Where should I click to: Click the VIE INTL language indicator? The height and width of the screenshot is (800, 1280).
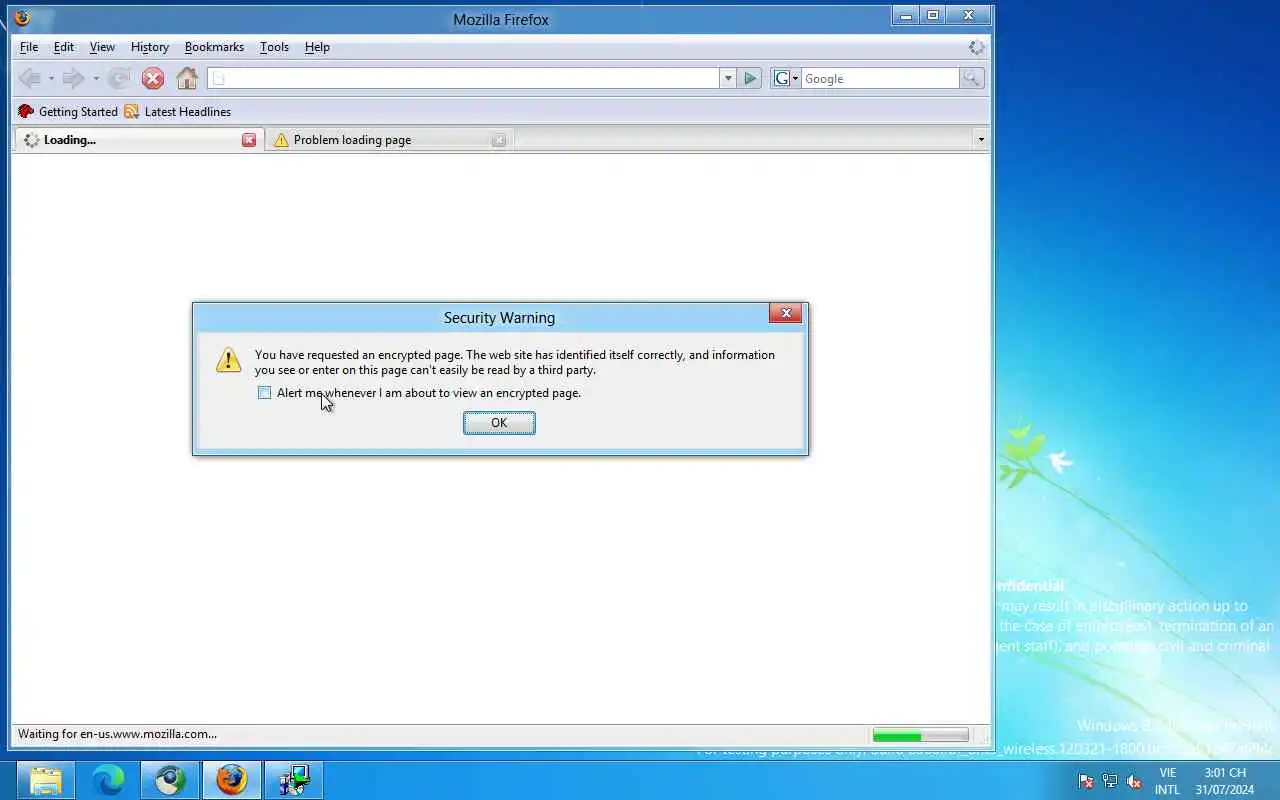pyautogui.click(x=1167, y=781)
